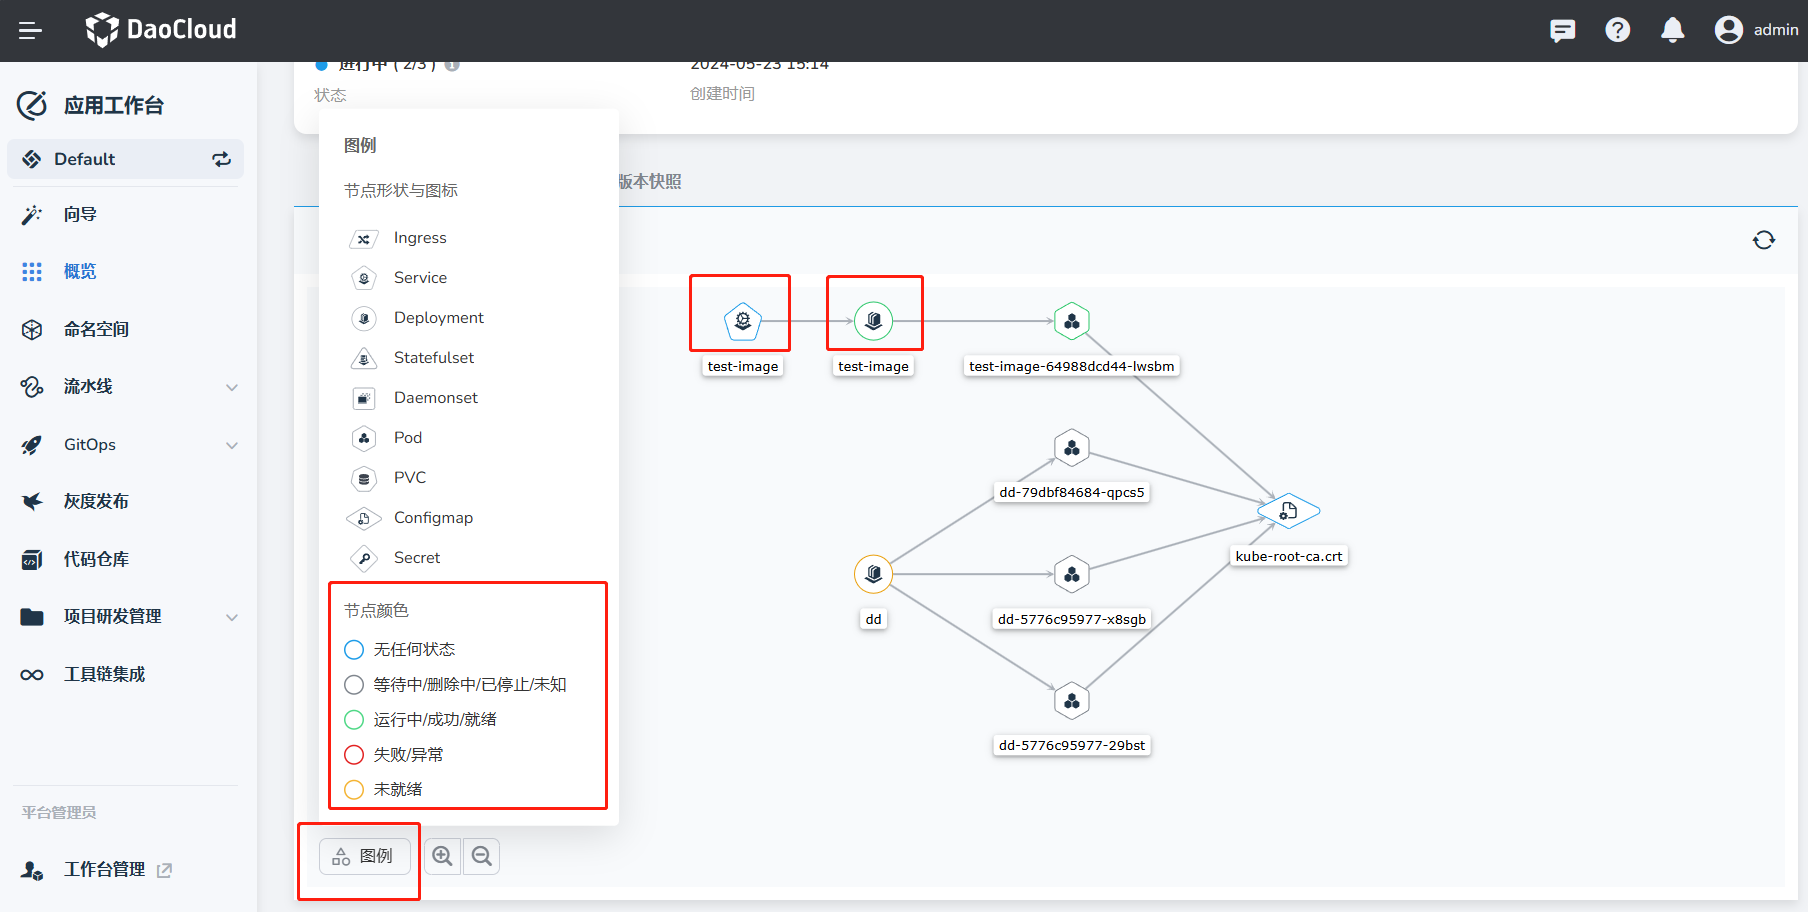The width and height of the screenshot is (1808, 912).
Task: Expand the 项目研发管理 menu
Action: pyautogui.click(x=231, y=617)
